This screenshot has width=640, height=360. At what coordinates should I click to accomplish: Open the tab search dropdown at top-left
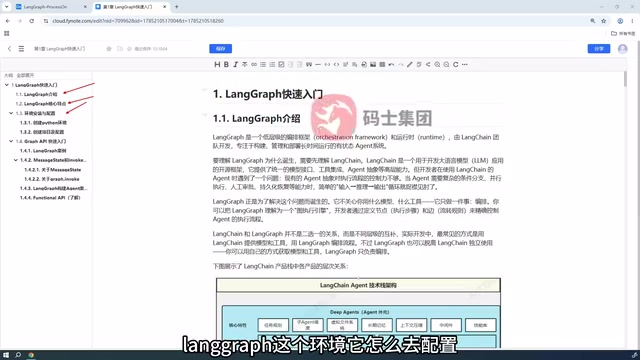7,7
